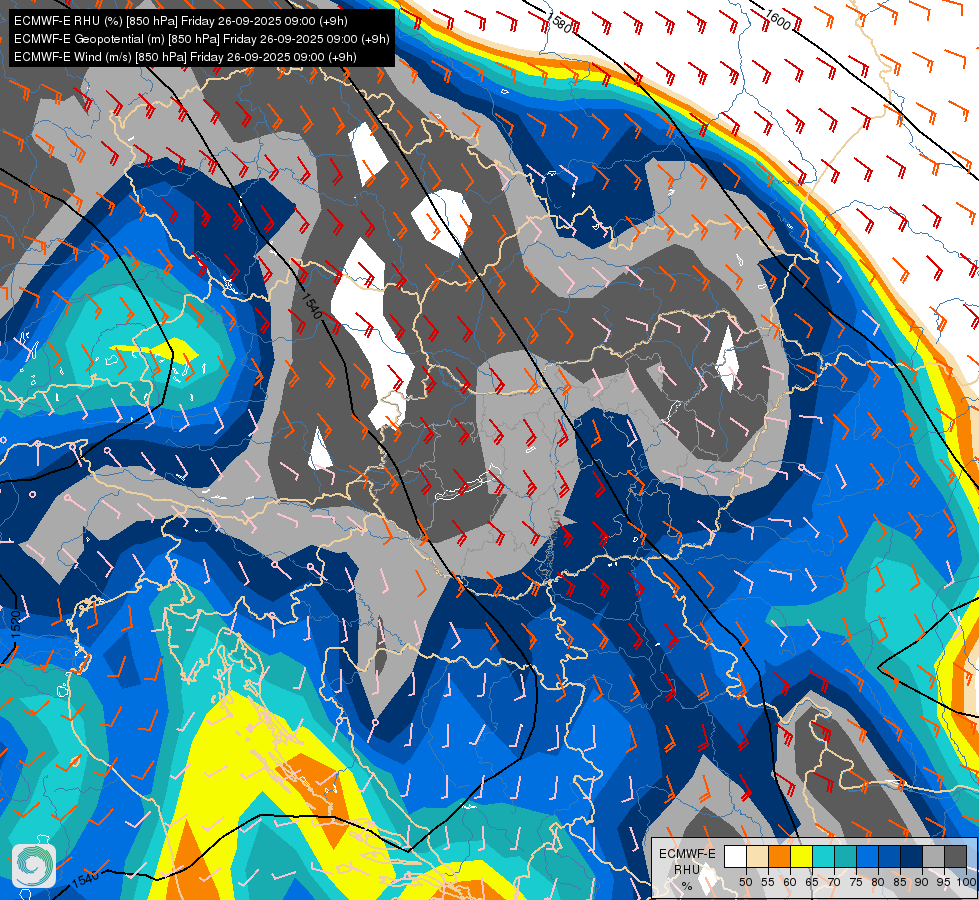Click the yellow 60-65% legend swatch
Image resolution: width=979 pixels, height=900 pixels.
point(802,856)
